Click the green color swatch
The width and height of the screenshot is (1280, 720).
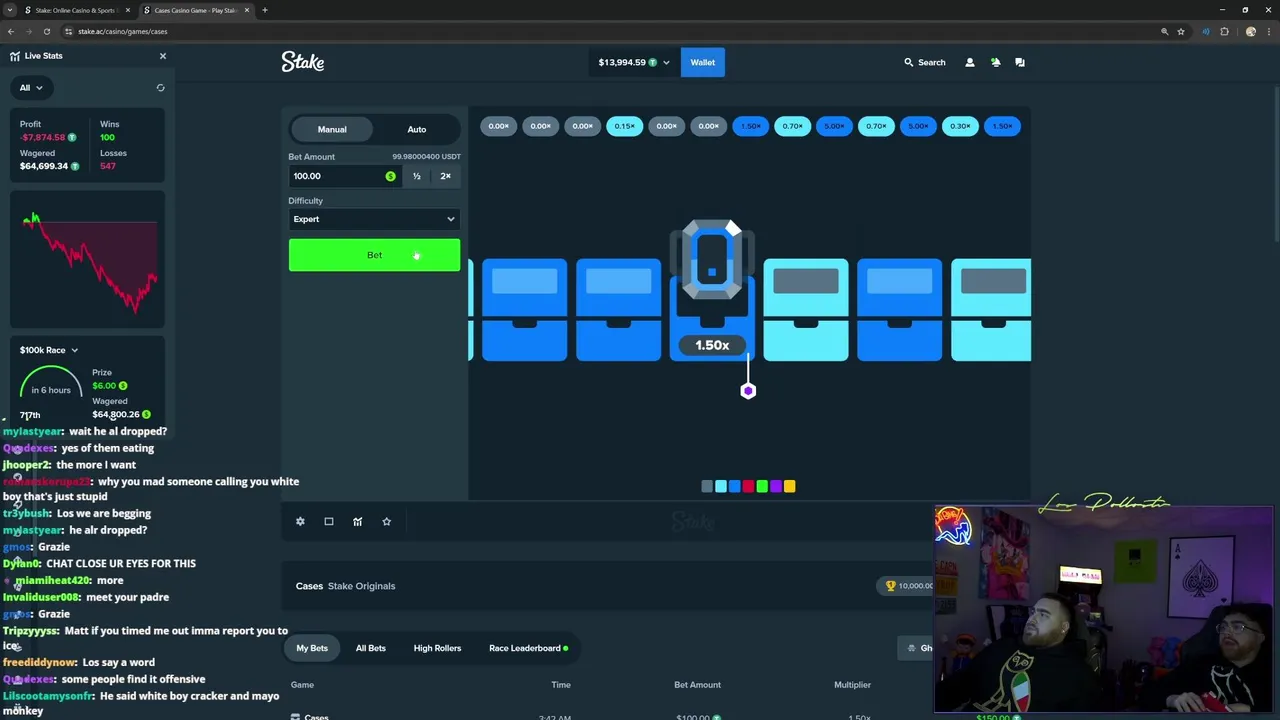click(762, 486)
